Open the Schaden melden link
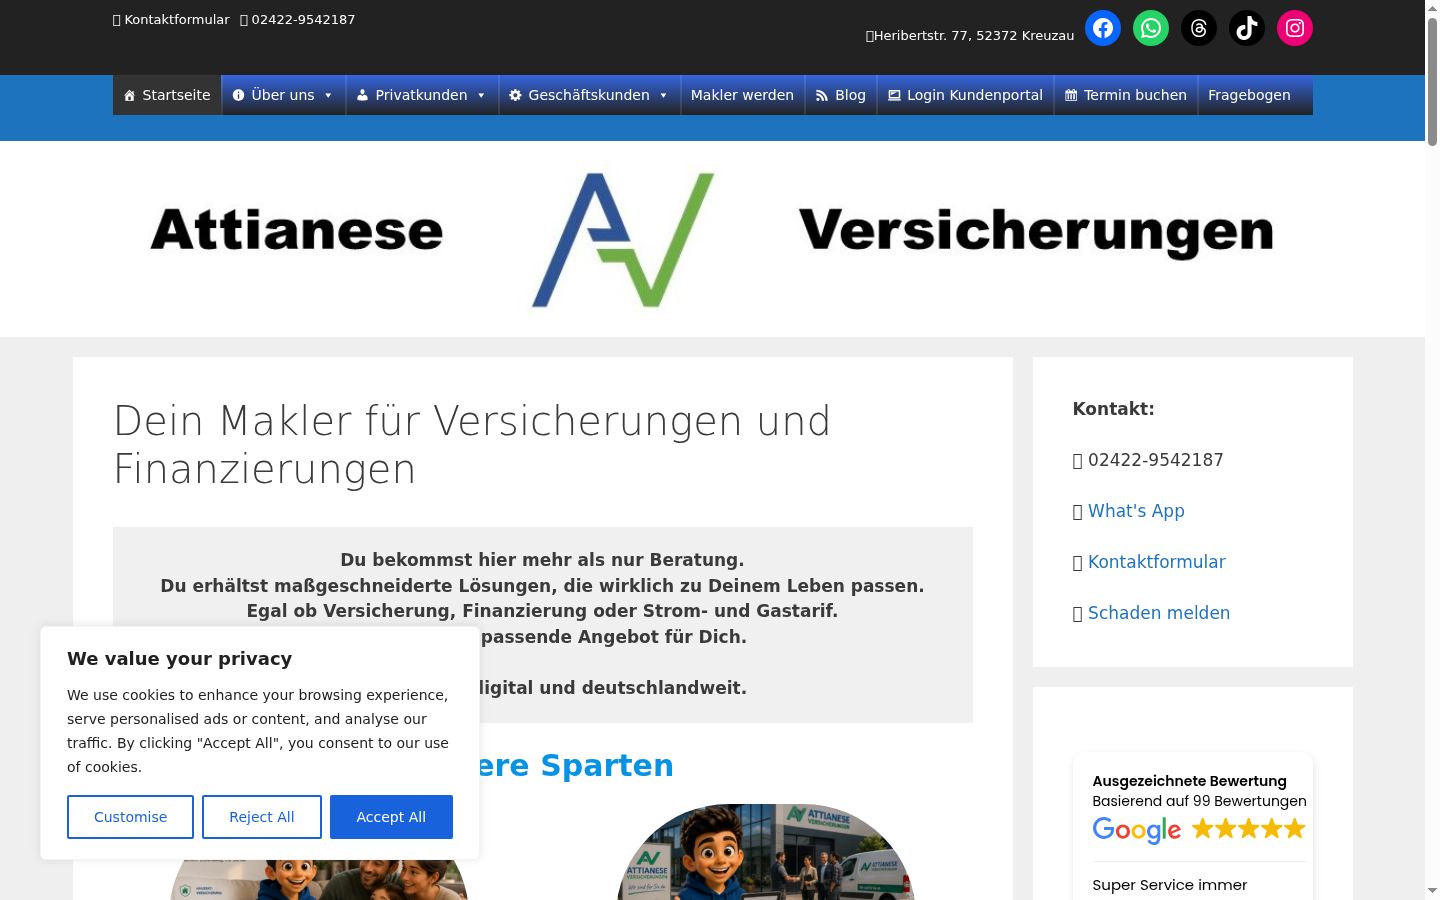This screenshot has height=900, width=1440. click(x=1159, y=613)
